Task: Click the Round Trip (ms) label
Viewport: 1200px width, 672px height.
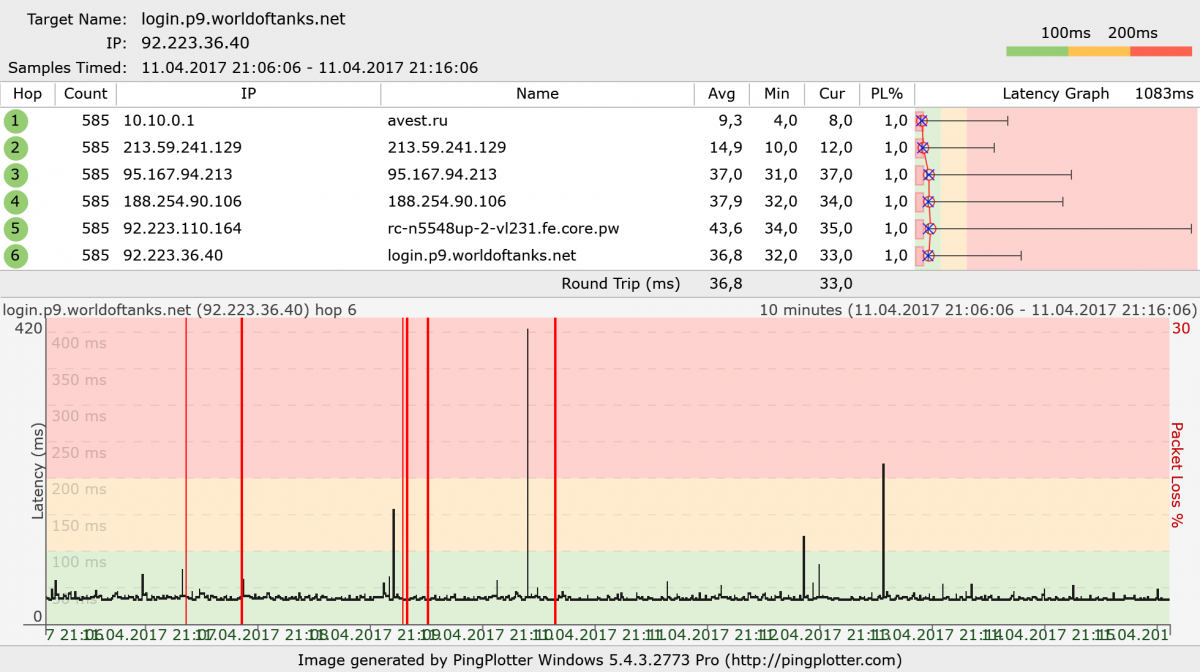Action: 620,284
